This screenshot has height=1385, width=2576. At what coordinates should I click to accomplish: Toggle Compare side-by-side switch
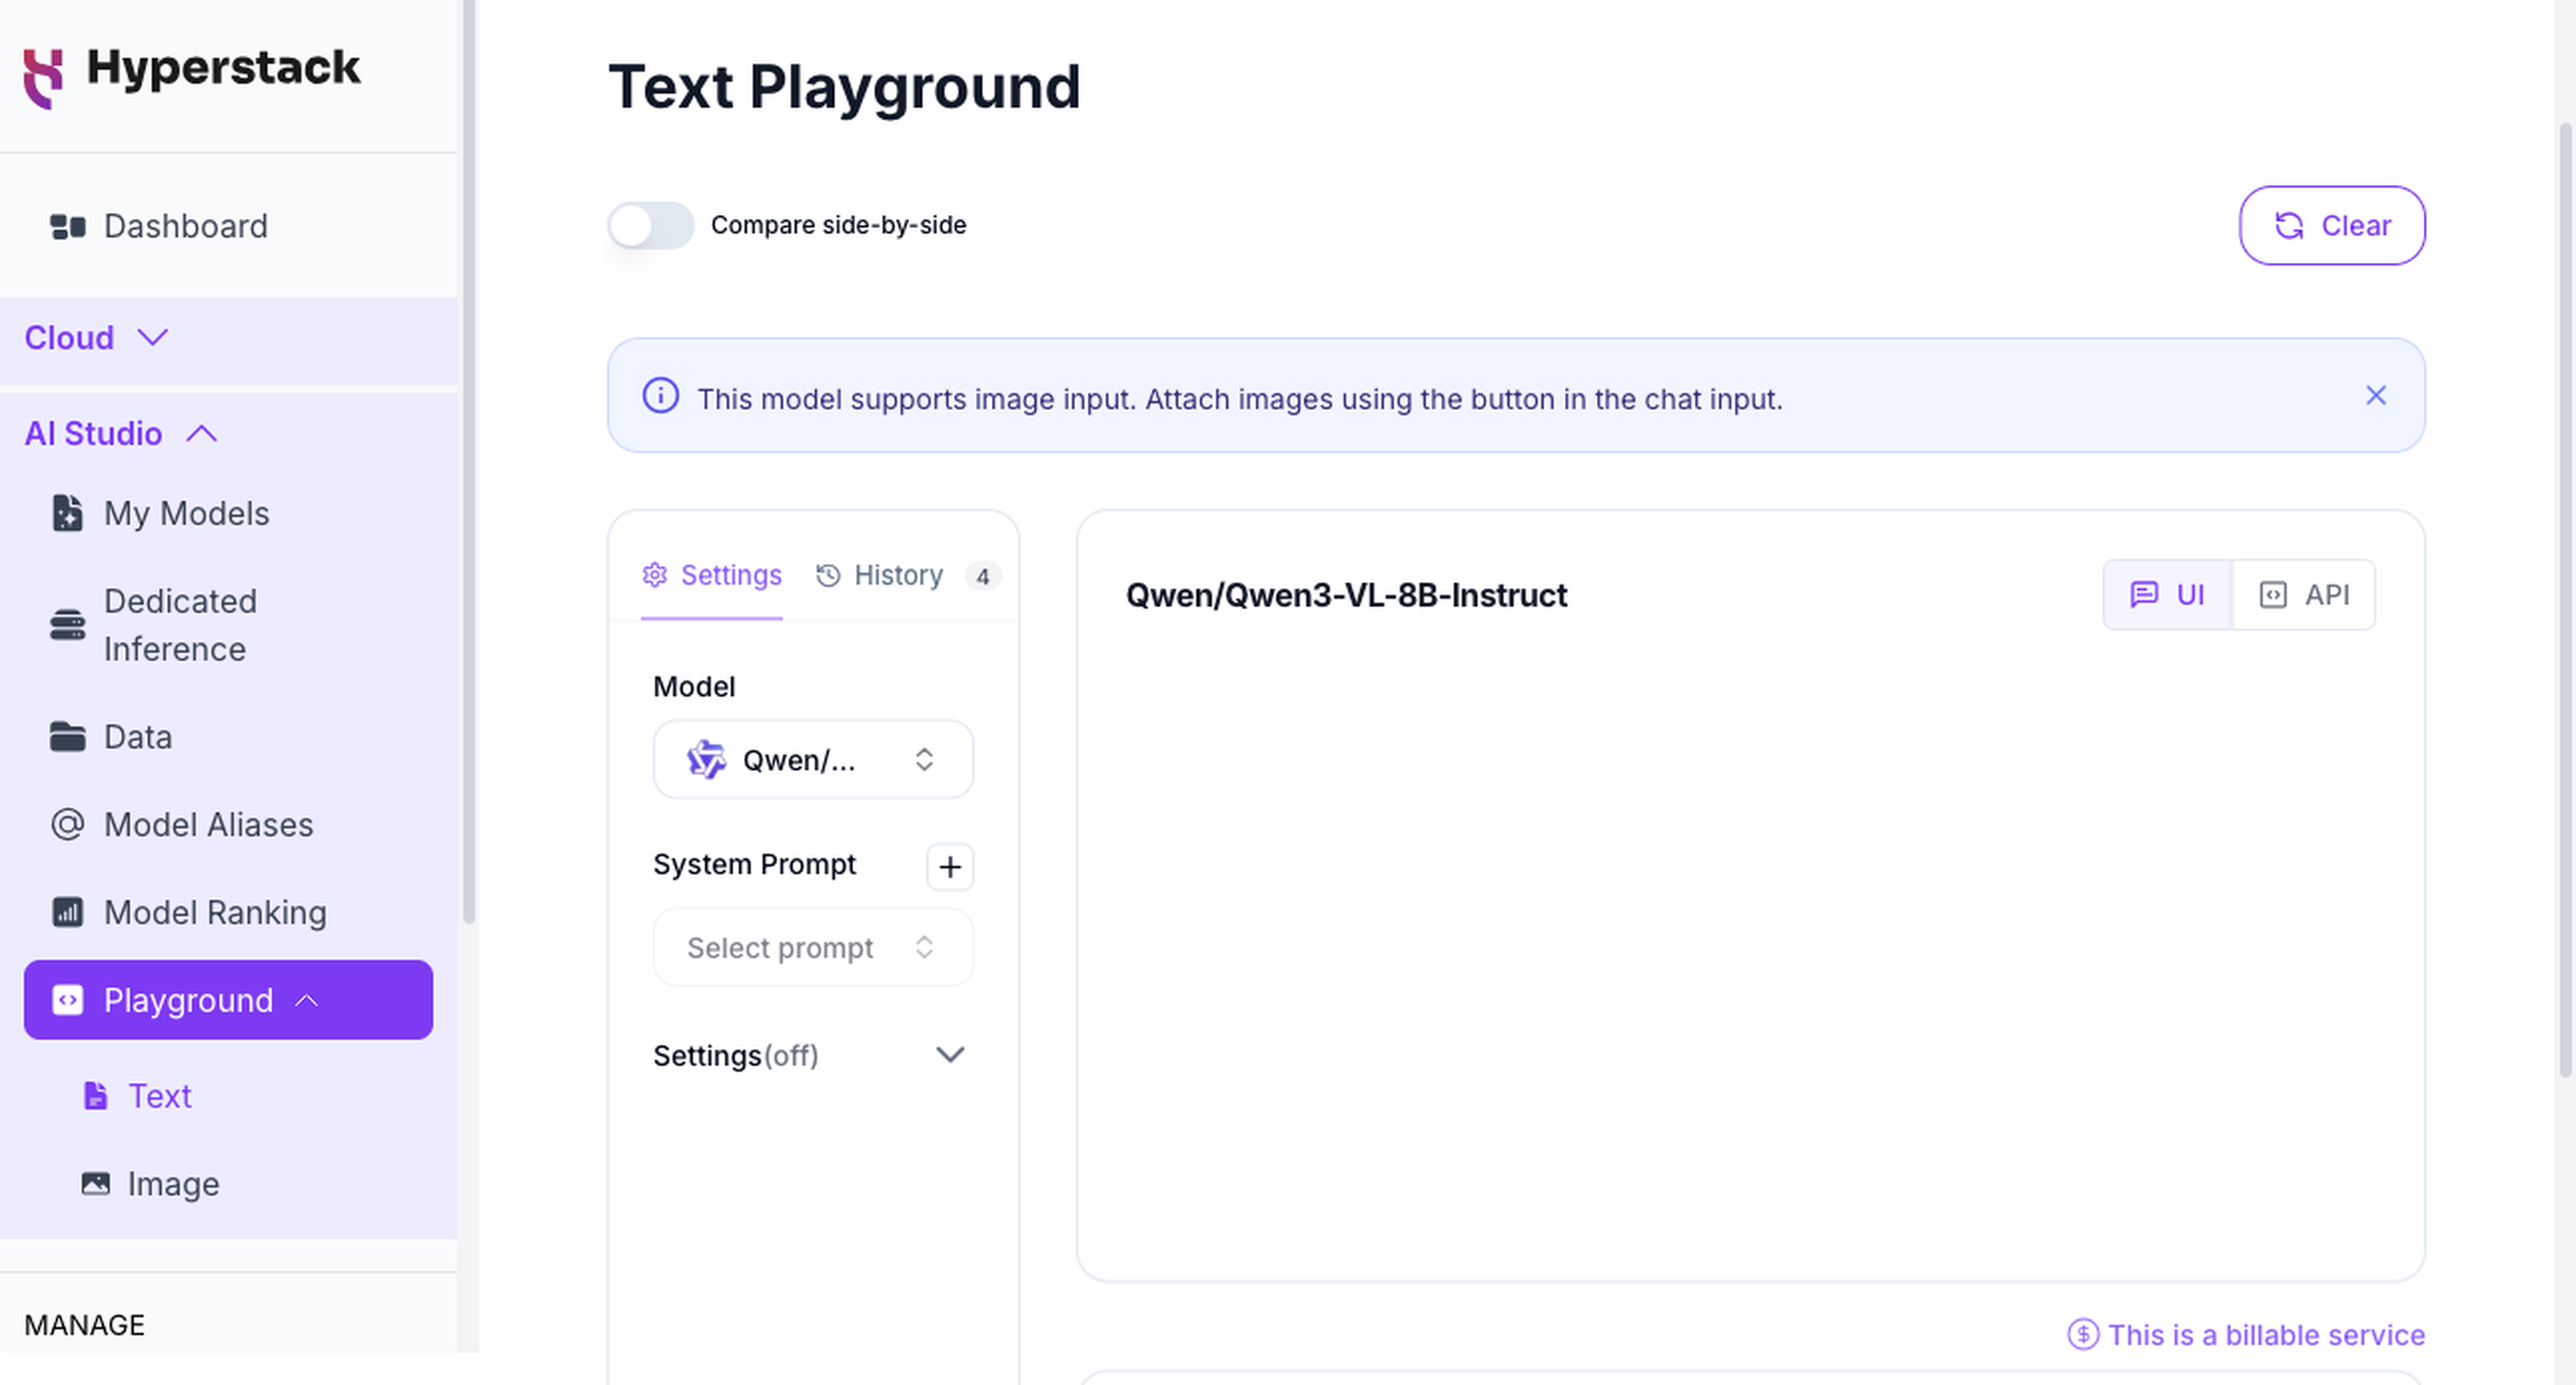pos(651,226)
